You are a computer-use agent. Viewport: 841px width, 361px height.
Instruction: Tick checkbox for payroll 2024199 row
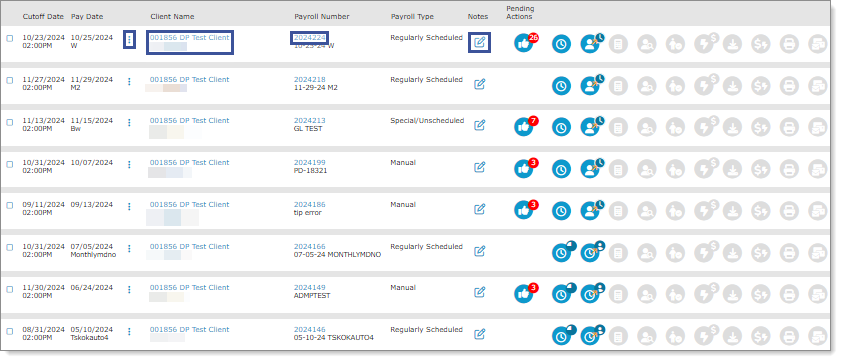10,164
